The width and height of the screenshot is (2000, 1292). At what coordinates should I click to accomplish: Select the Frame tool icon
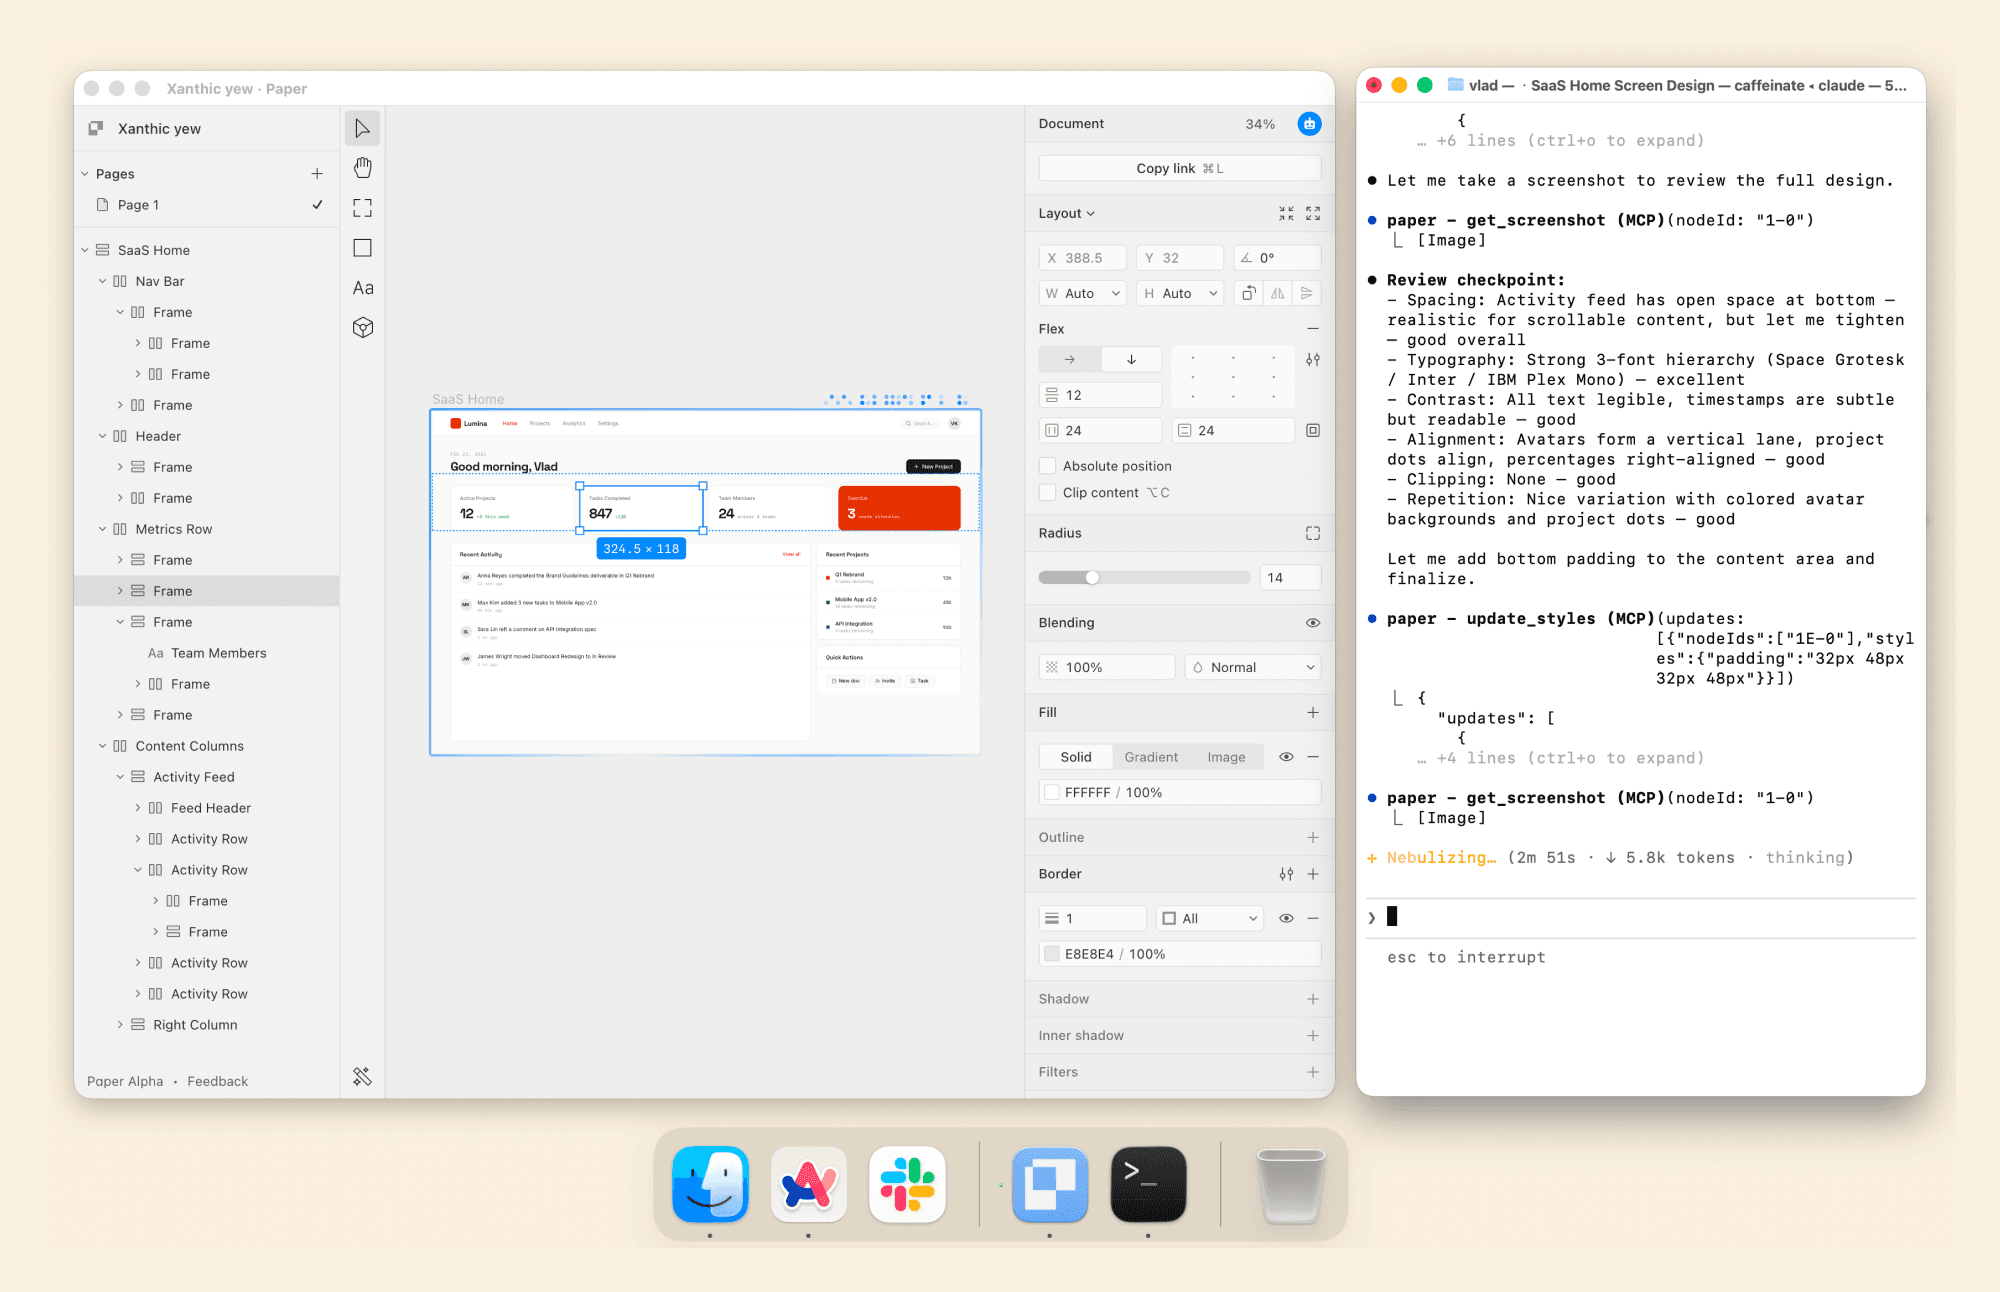pos(362,208)
